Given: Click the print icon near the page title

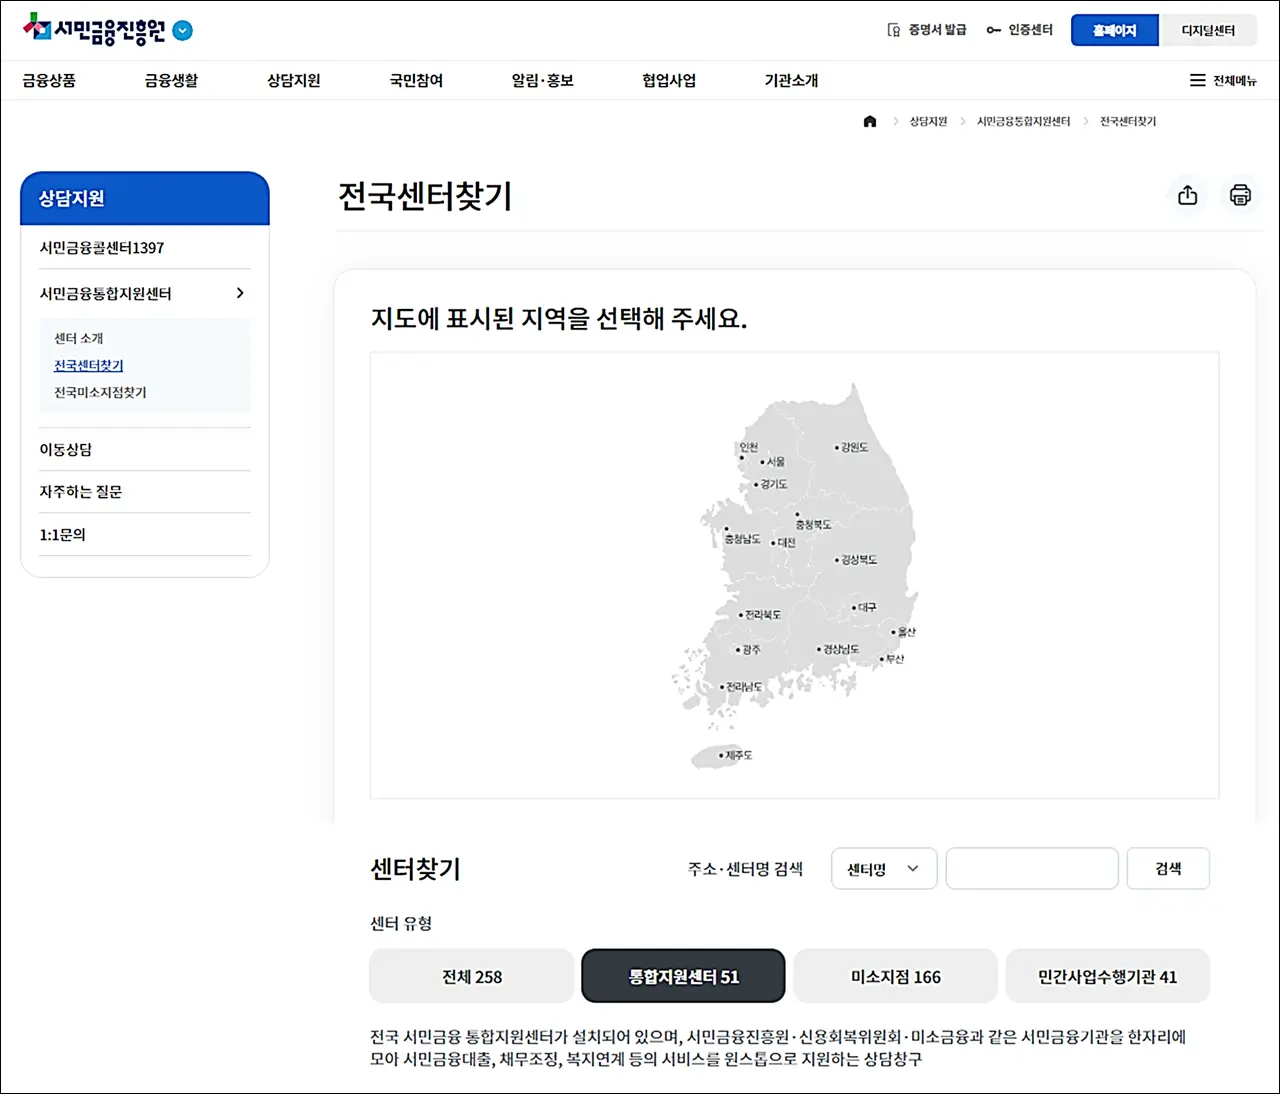Looking at the screenshot, I should click(x=1240, y=196).
